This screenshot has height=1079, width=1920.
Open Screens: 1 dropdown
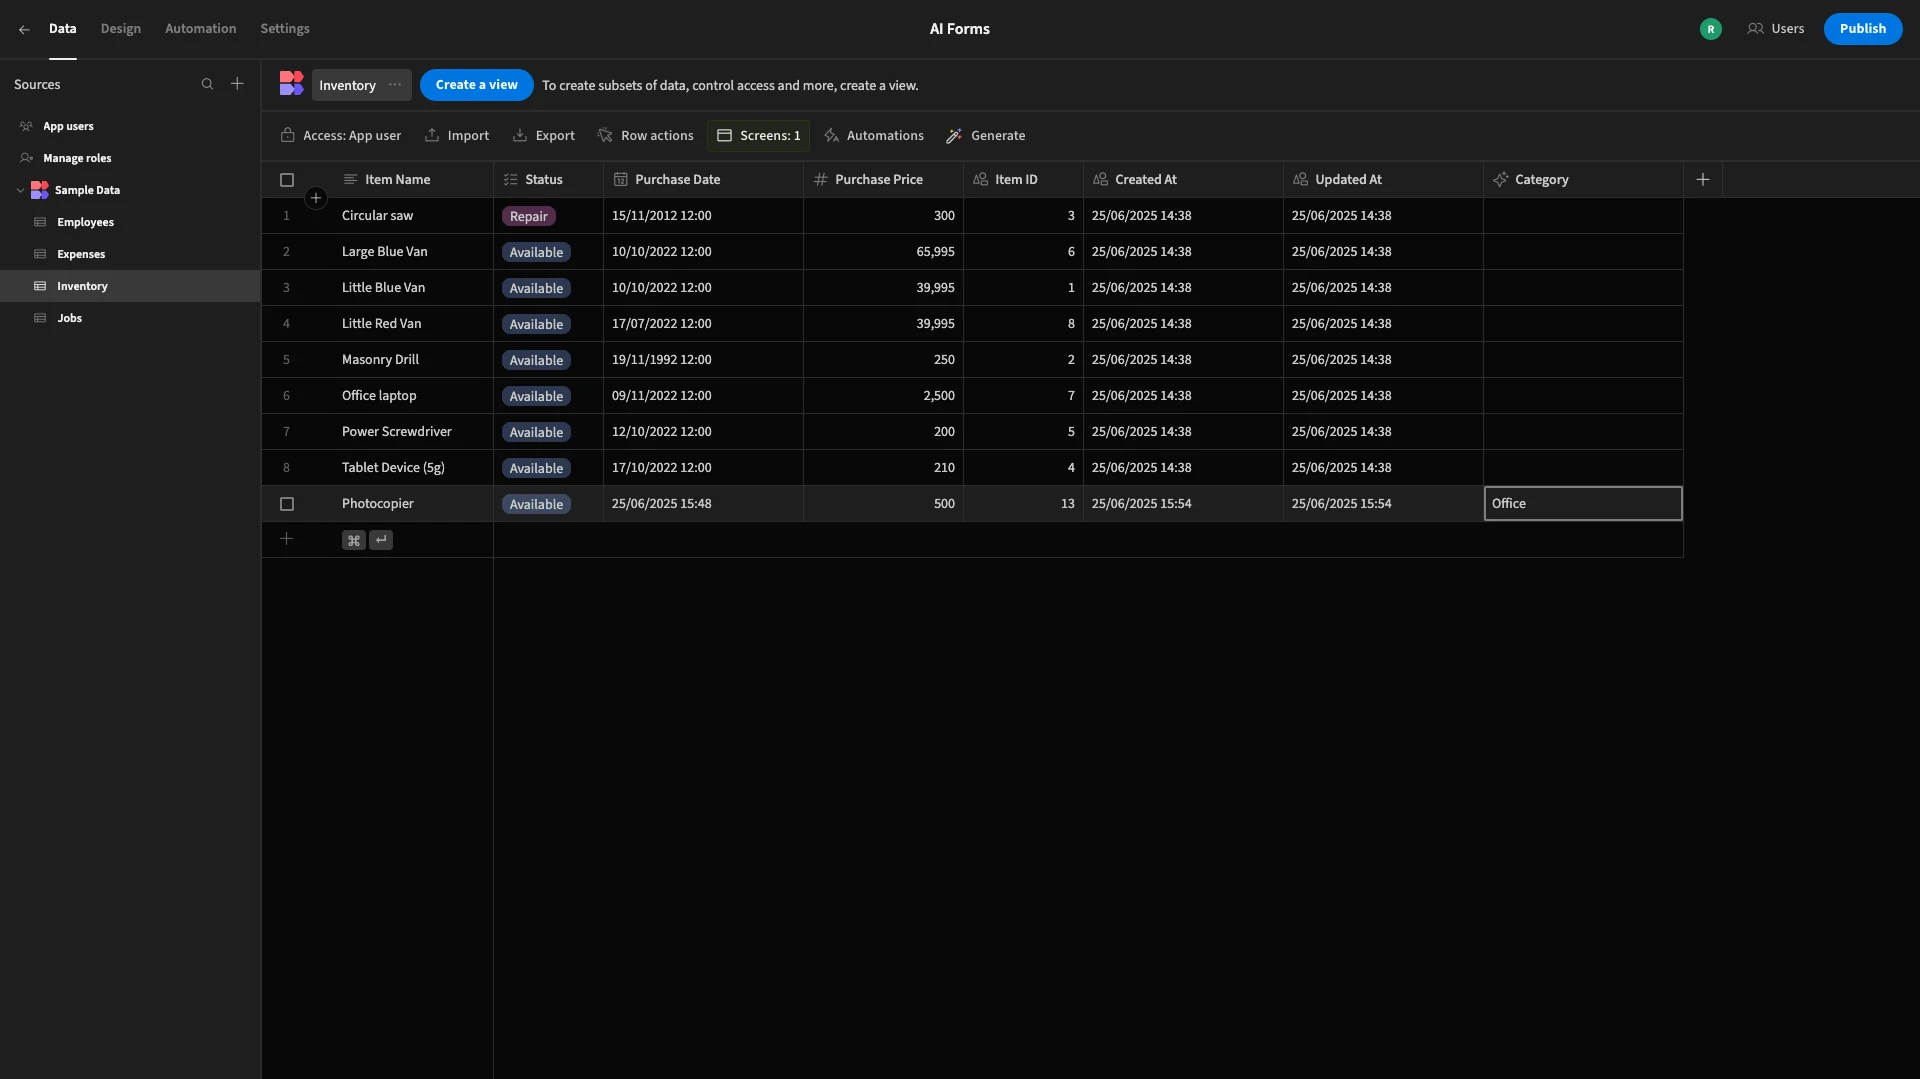pyautogui.click(x=758, y=135)
